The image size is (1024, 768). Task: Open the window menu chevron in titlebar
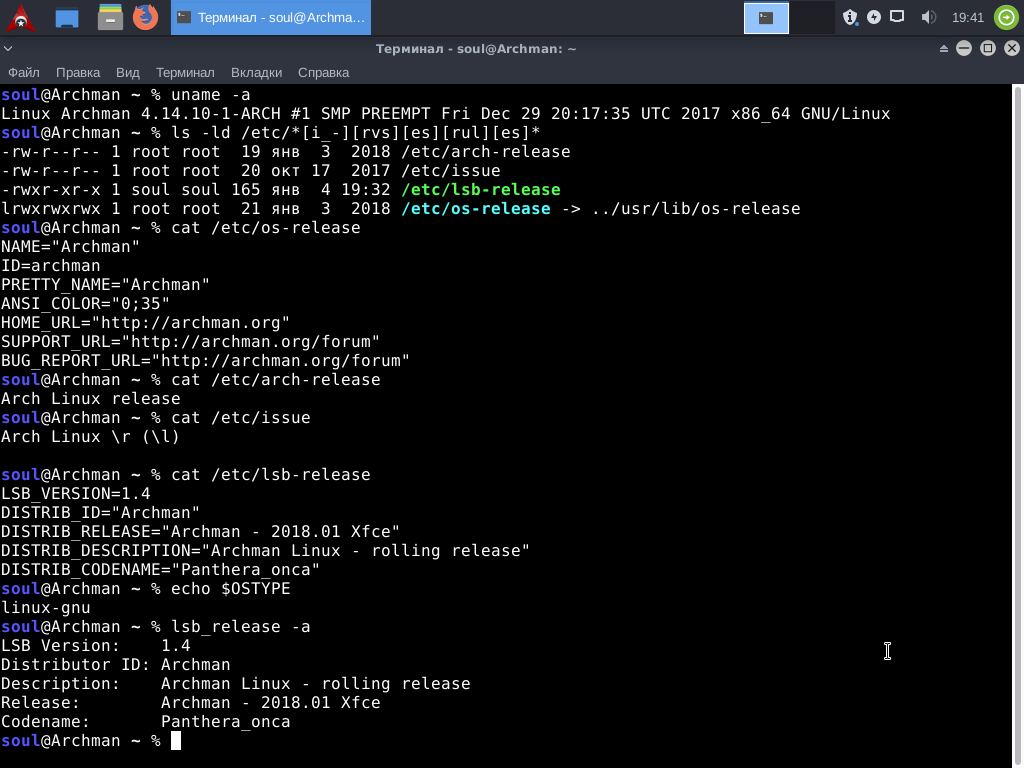point(8,48)
